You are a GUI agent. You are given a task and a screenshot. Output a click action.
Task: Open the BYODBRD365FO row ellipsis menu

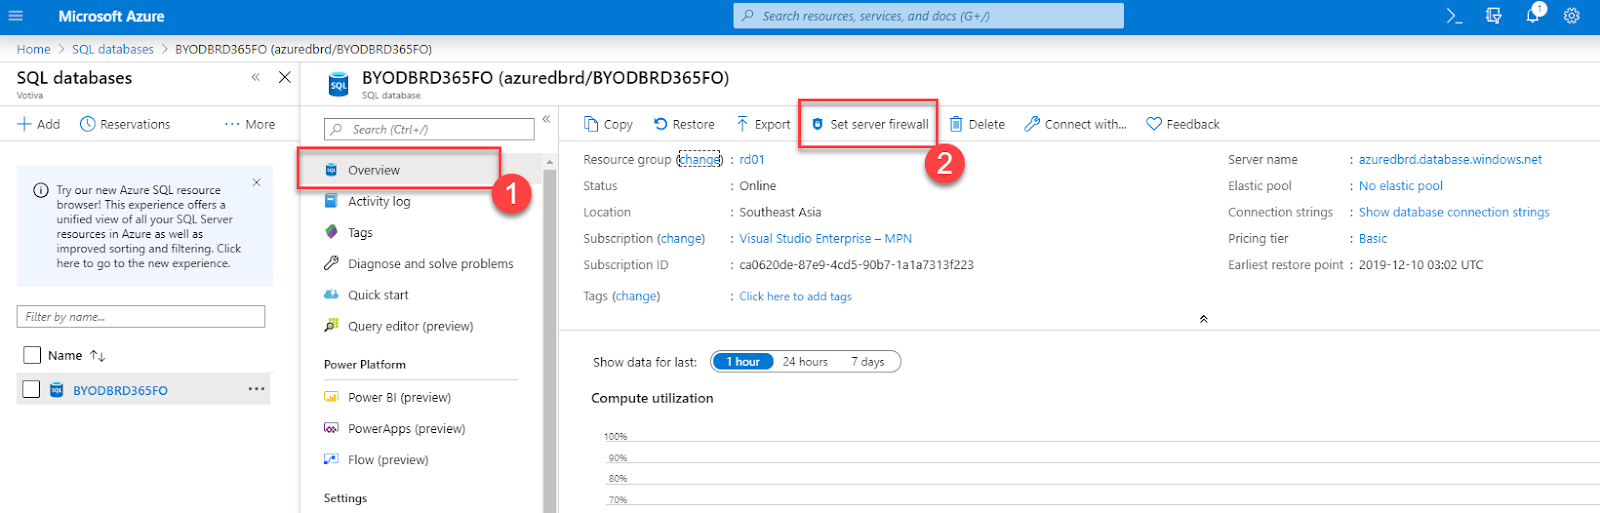(x=257, y=389)
